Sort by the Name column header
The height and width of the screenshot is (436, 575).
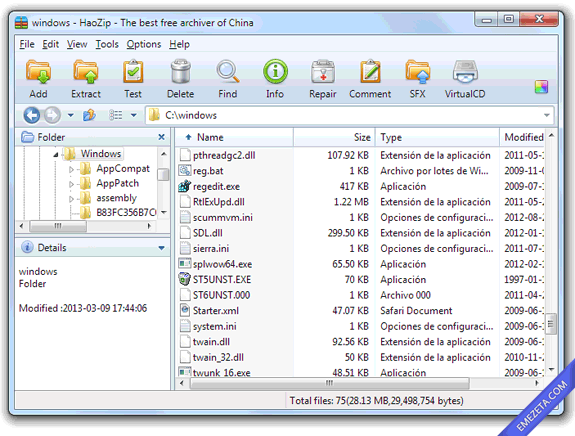(x=234, y=137)
